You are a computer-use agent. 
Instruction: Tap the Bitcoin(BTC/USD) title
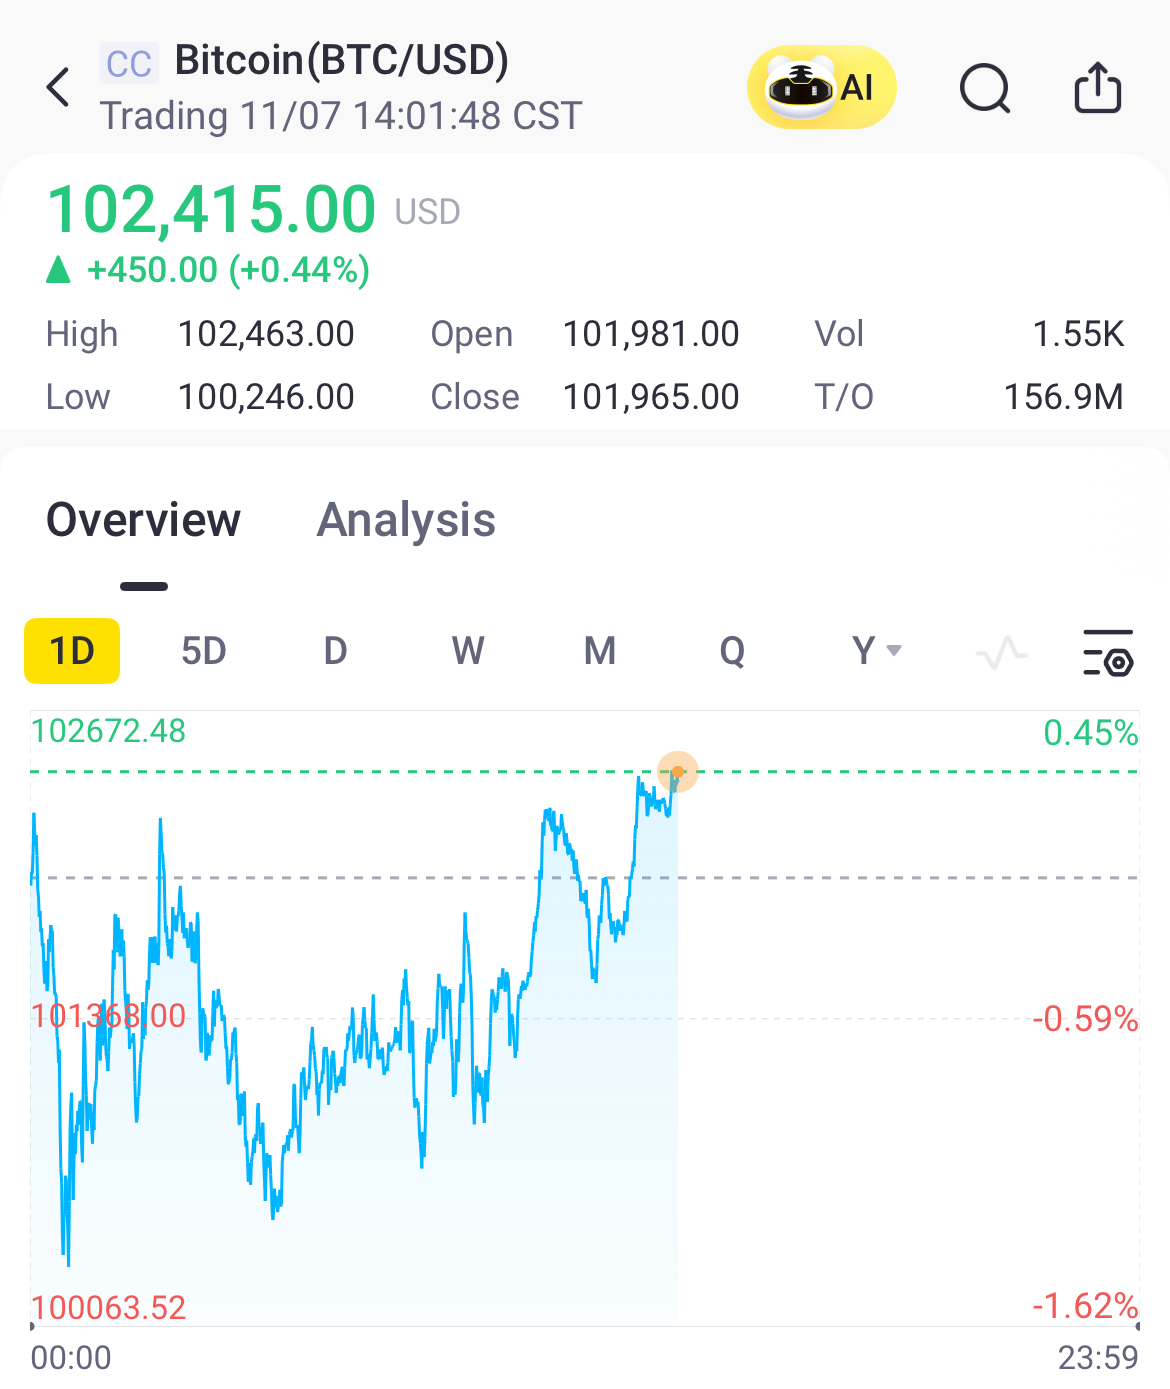(341, 60)
